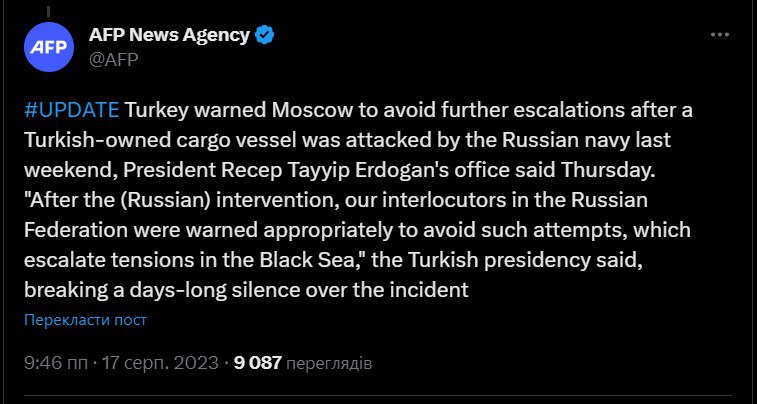This screenshot has height=404, width=757.
Task: Click the blue verified badge checkmark
Action: pyautogui.click(x=264, y=35)
